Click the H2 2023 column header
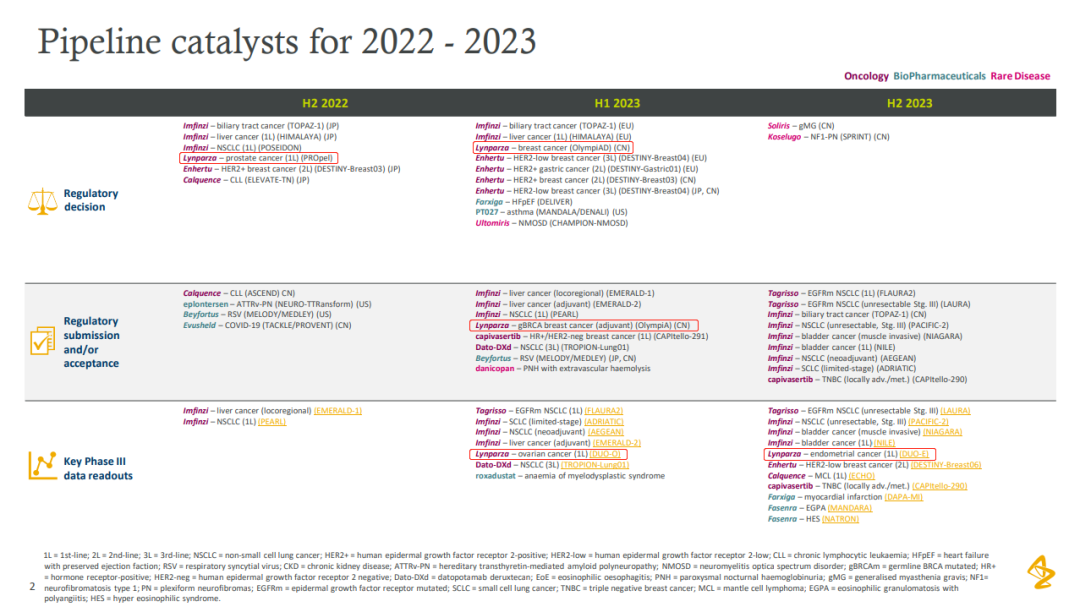Image resolution: width=1080 pixels, height=607 pixels. tap(909, 103)
